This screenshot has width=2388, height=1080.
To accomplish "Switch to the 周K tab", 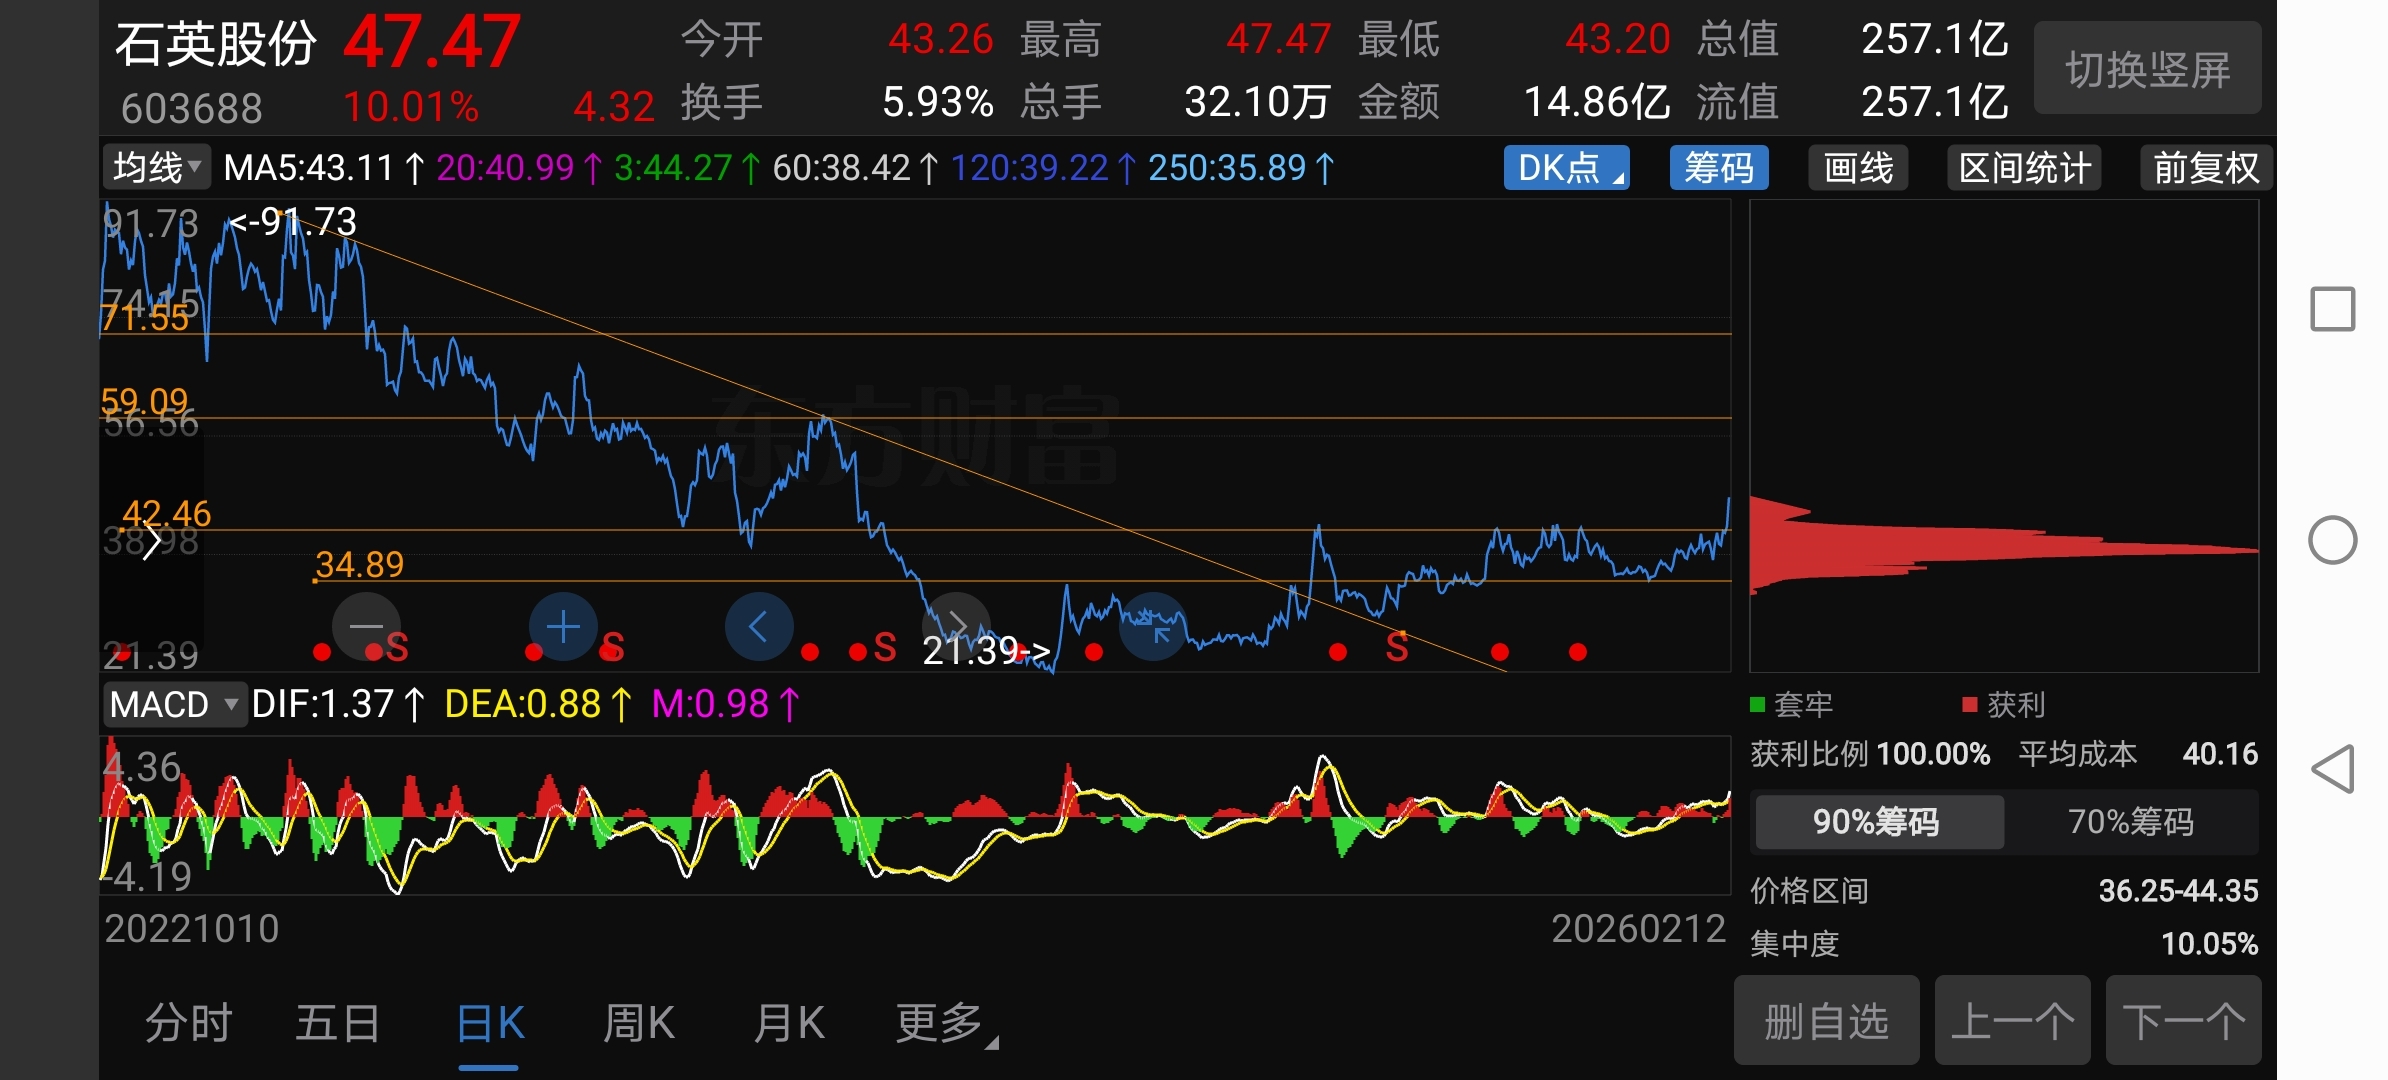I will click(638, 1023).
